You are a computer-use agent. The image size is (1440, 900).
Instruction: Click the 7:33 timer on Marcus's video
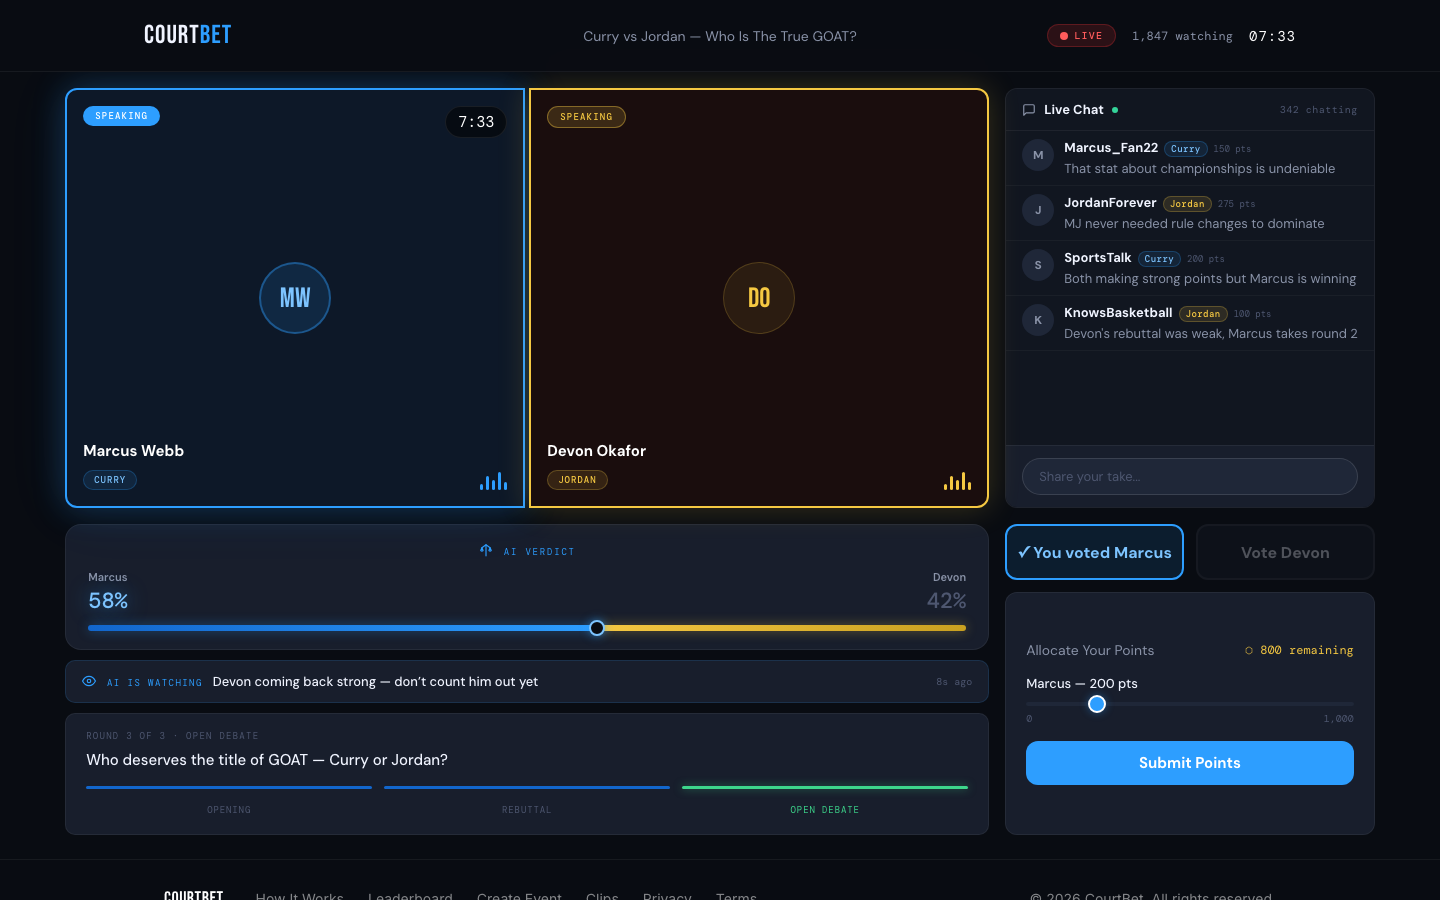point(476,122)
